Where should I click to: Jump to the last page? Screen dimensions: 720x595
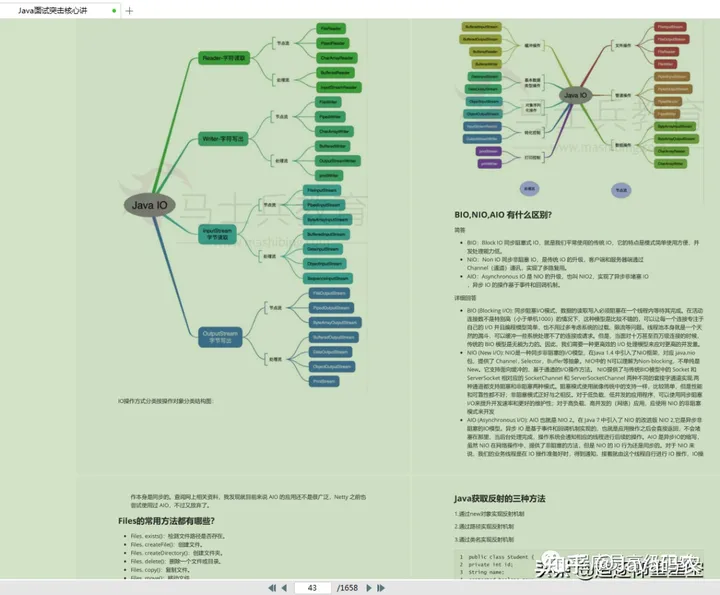(381, 588)
